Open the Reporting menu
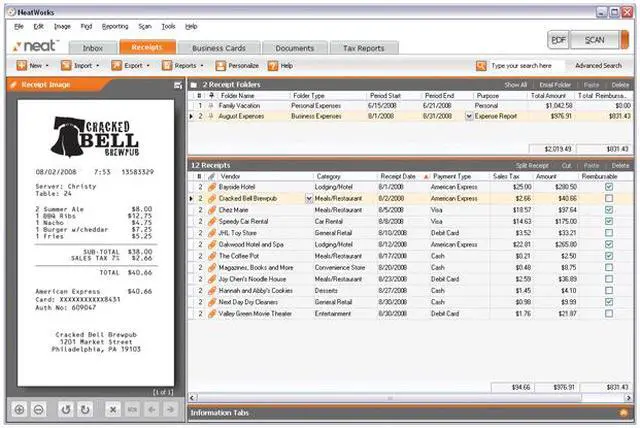Image resolution: width=640 pixels, height=428 pixels. pos(115,27)
